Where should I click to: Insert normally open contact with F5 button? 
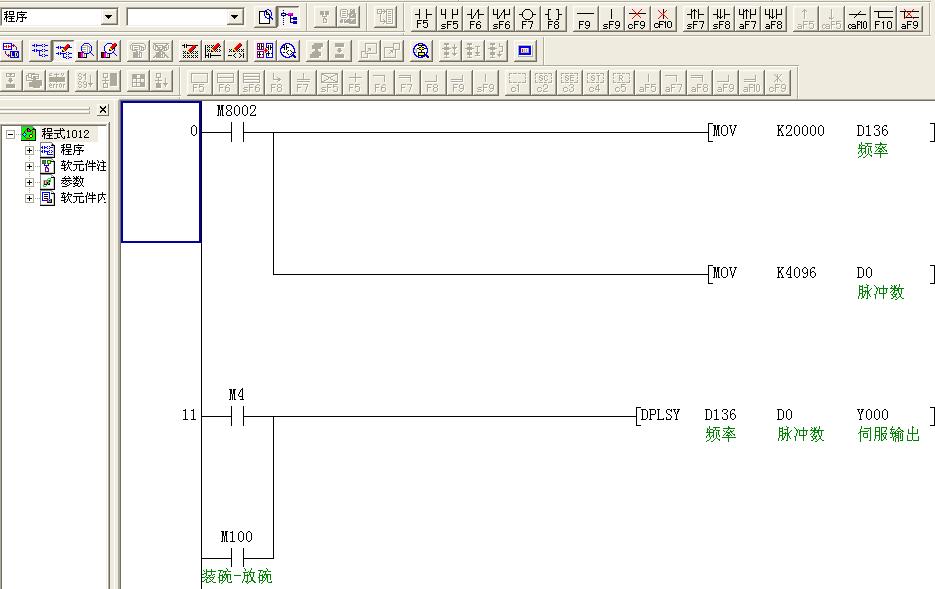pyautogui.click(x=423, y=18)
